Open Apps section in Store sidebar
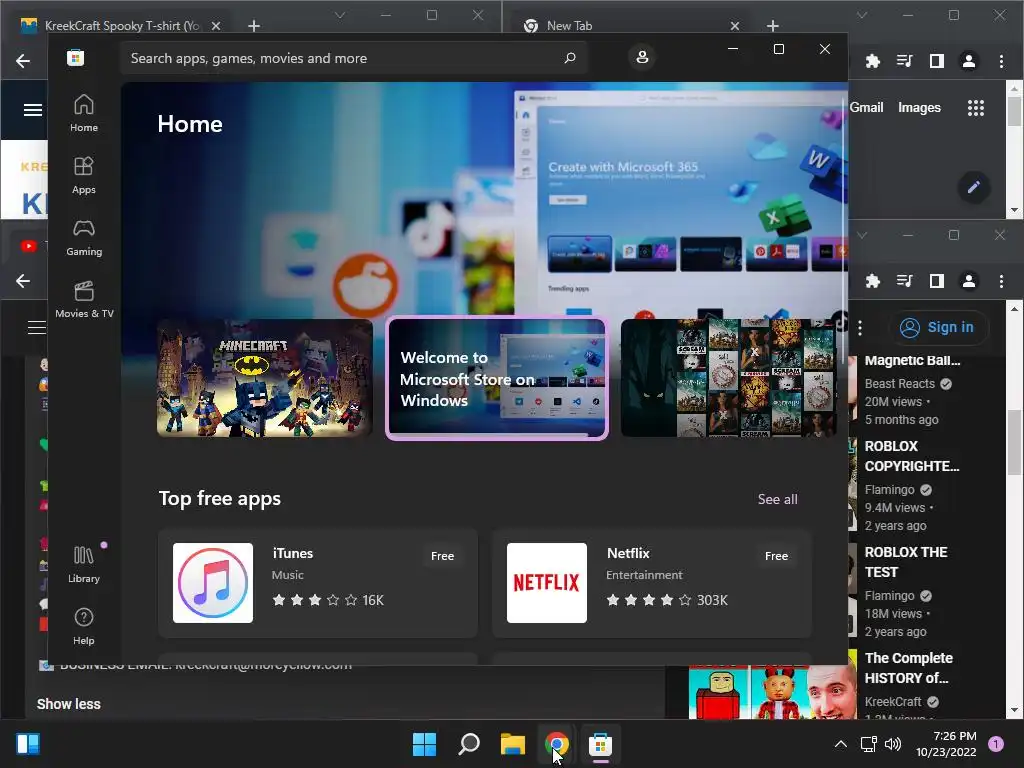This screenshot has width=1024, height=768. 84,175
